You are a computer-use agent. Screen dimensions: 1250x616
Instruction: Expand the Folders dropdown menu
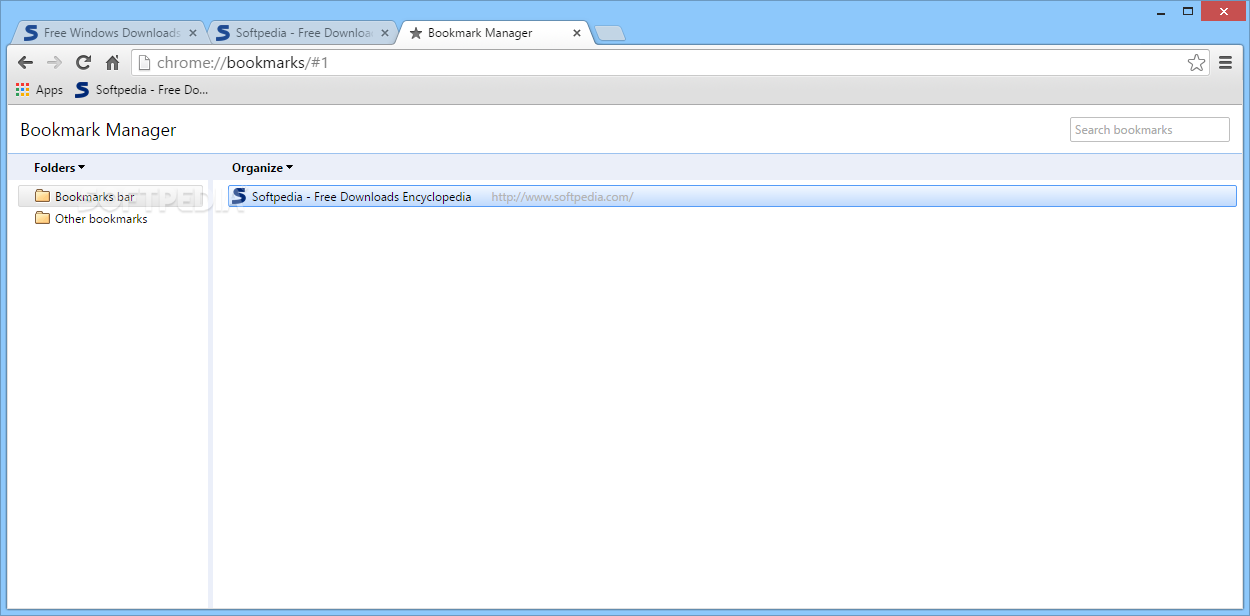(59, 168)
